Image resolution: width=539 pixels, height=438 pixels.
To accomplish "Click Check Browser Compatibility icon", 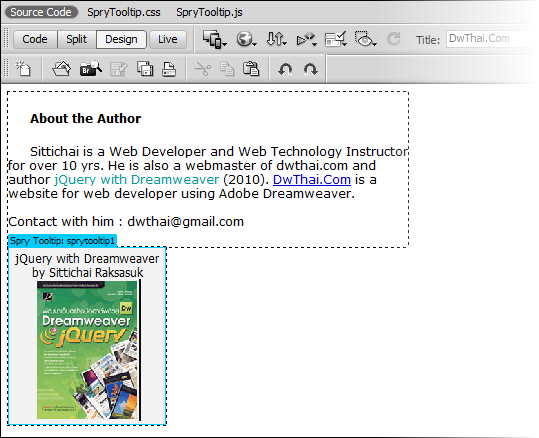I will (336, 40).
